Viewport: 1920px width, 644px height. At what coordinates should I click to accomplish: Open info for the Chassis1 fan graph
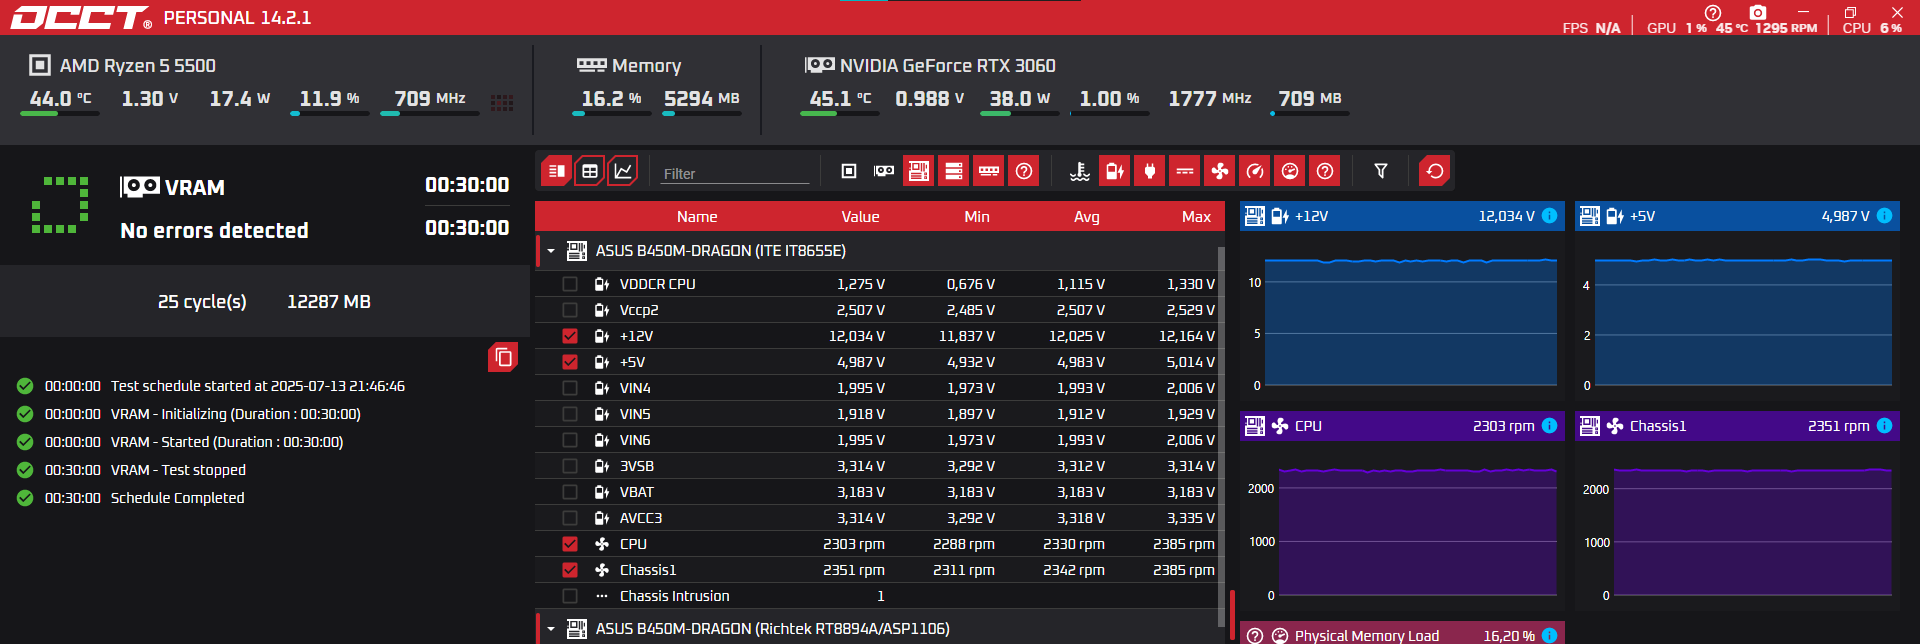pyautogui.click(x=1884, y=426)
